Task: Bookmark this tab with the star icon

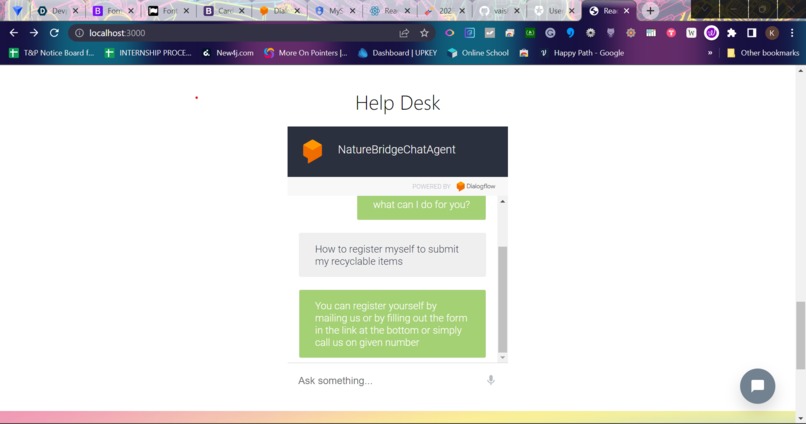Action: pos(424,33)
